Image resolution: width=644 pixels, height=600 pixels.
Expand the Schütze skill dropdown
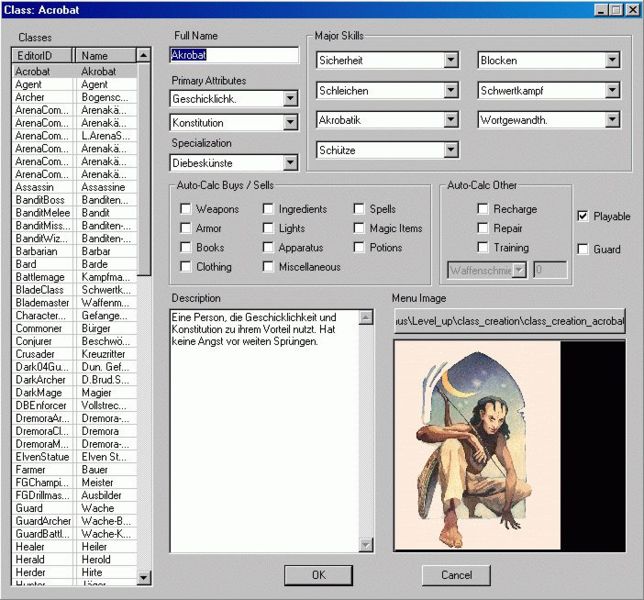451,150
